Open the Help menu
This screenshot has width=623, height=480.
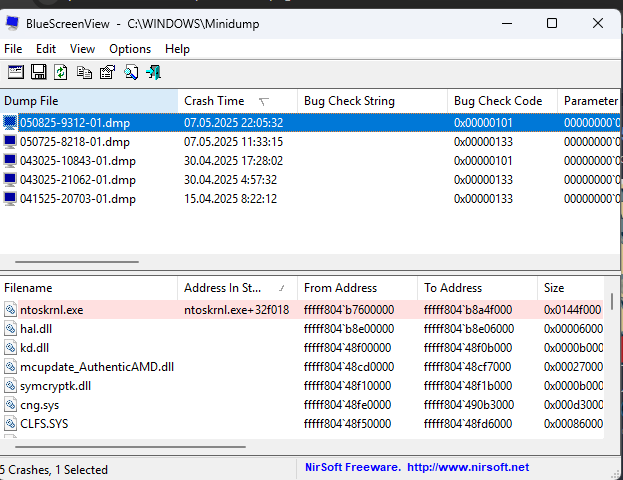177,49
